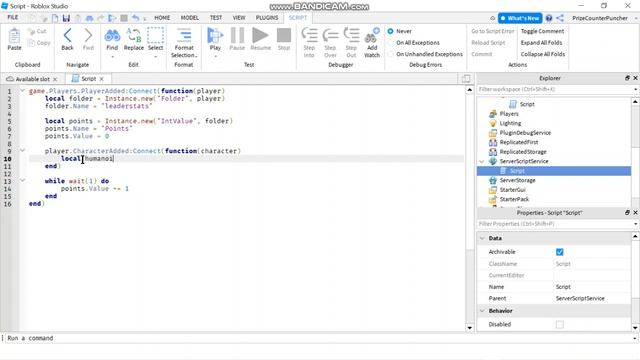This screenshot has width=640, height=360.
Task: Open the Replace tool
Action: pyautogui.click(x=134, y=39)
